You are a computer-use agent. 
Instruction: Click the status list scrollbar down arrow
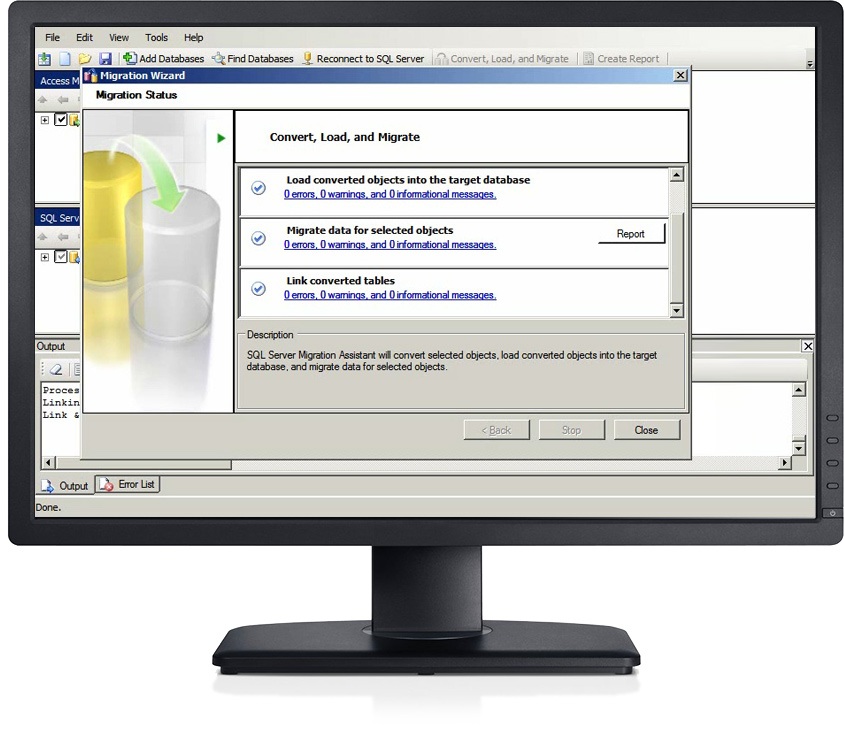click(676, 311)
